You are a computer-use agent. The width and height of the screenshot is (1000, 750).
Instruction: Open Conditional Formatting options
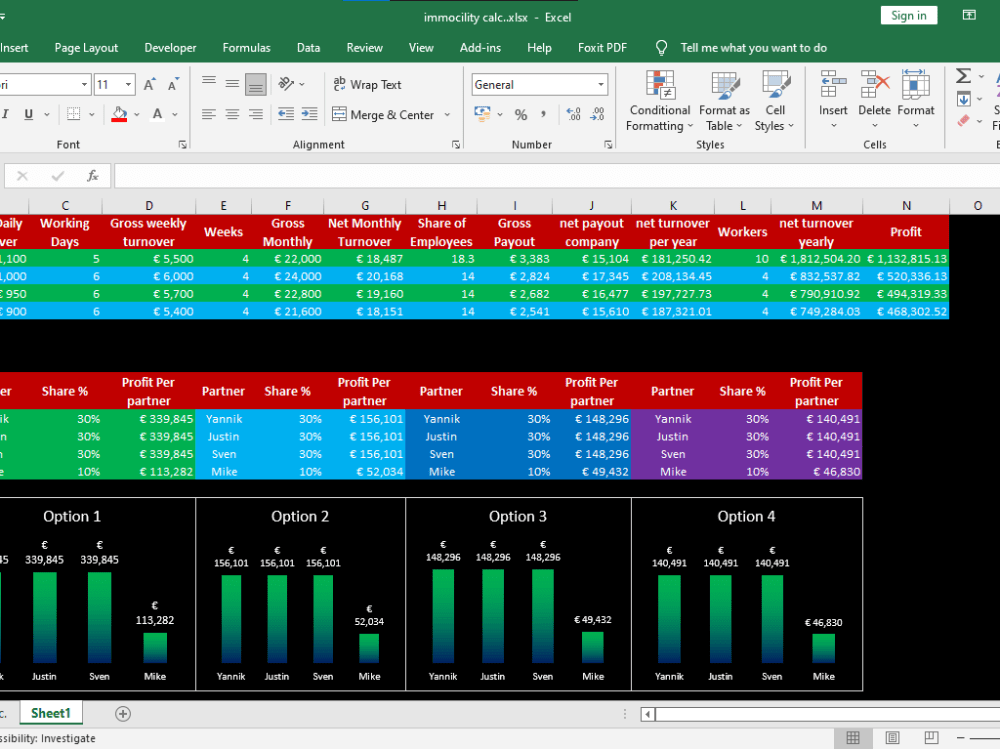click(x=659, y=100)
